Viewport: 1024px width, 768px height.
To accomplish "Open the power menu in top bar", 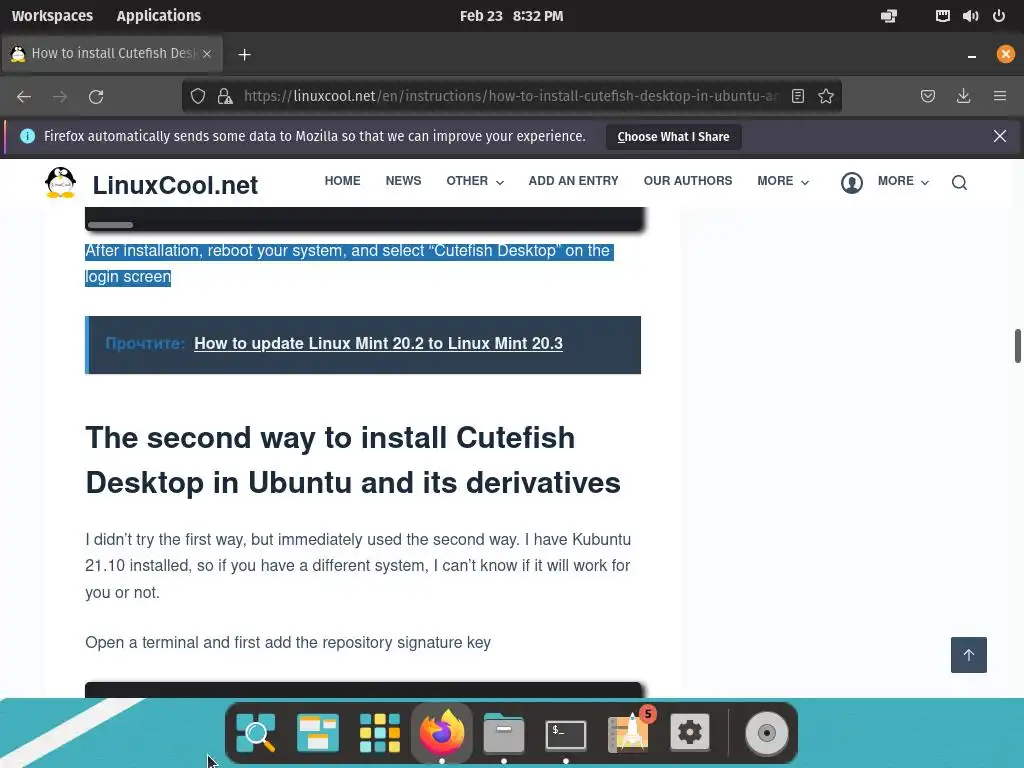I will click(x=999, y=16).
